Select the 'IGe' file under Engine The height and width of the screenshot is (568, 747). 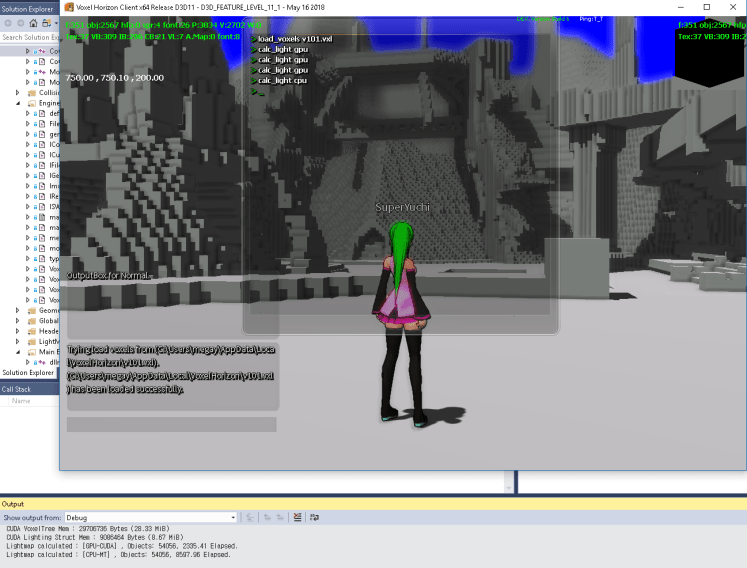(54, 175)
